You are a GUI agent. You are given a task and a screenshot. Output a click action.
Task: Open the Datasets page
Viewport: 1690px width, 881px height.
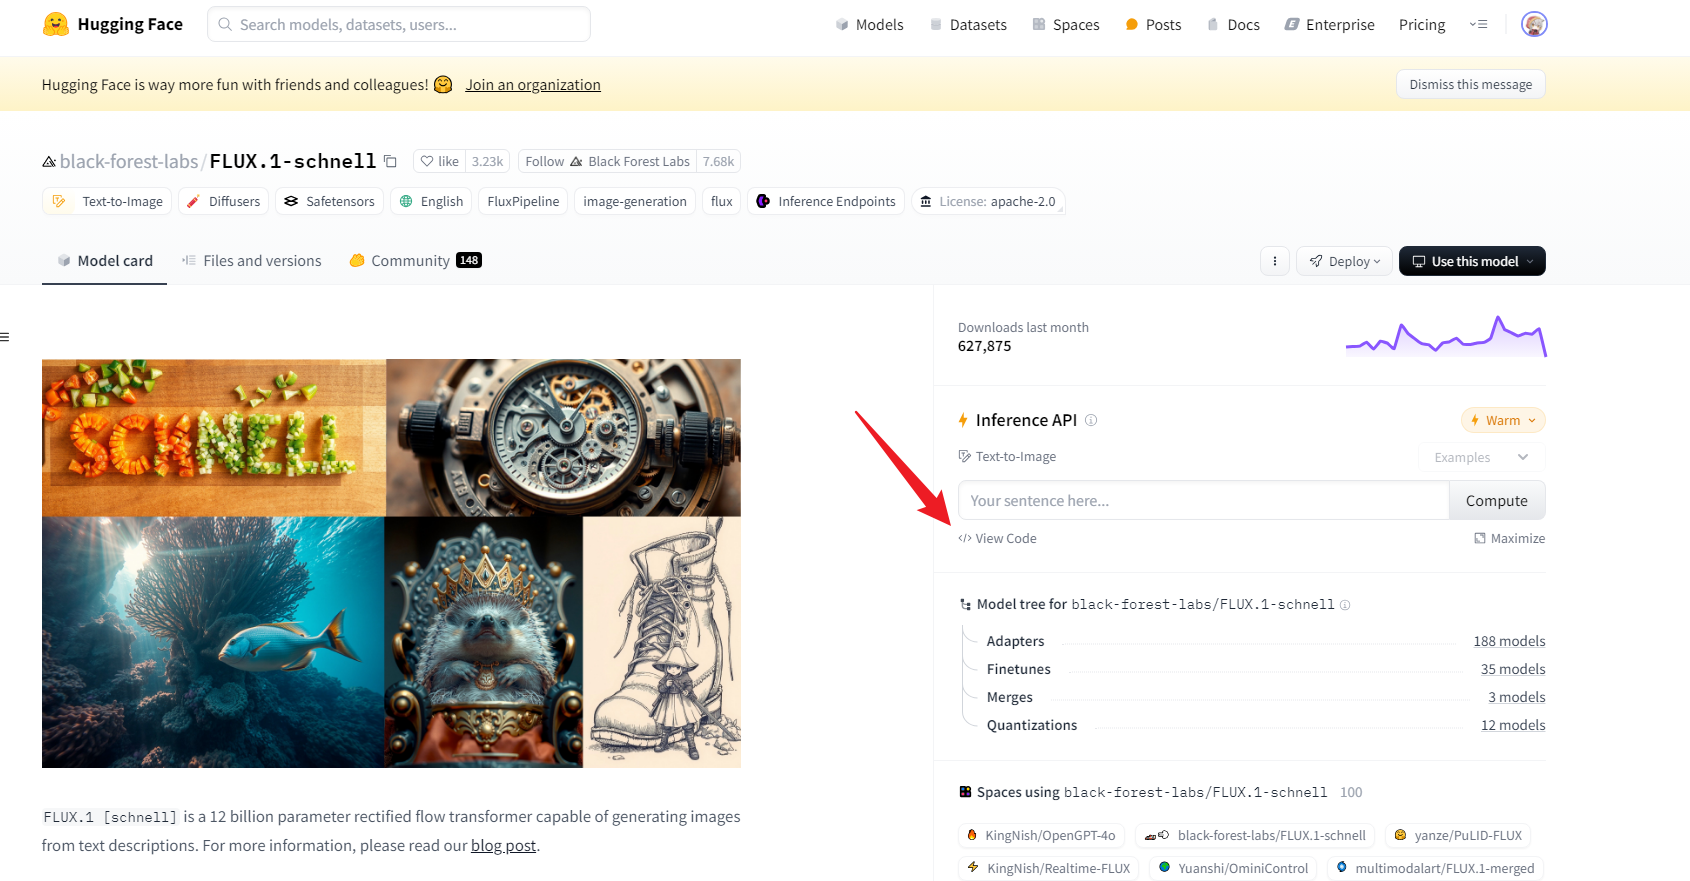968,24
